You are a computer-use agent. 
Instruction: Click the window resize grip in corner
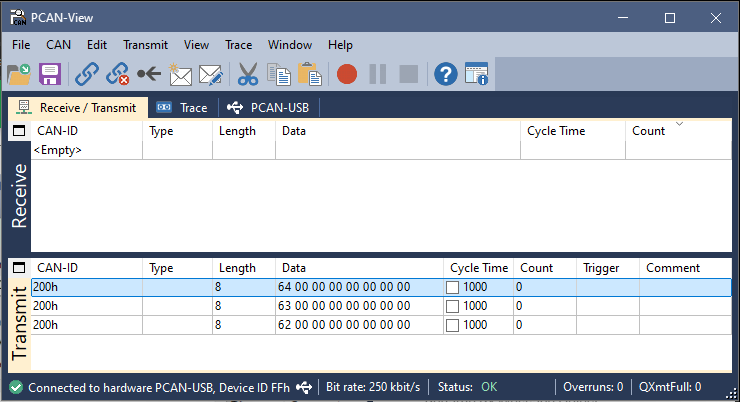[x=732, y=394]
